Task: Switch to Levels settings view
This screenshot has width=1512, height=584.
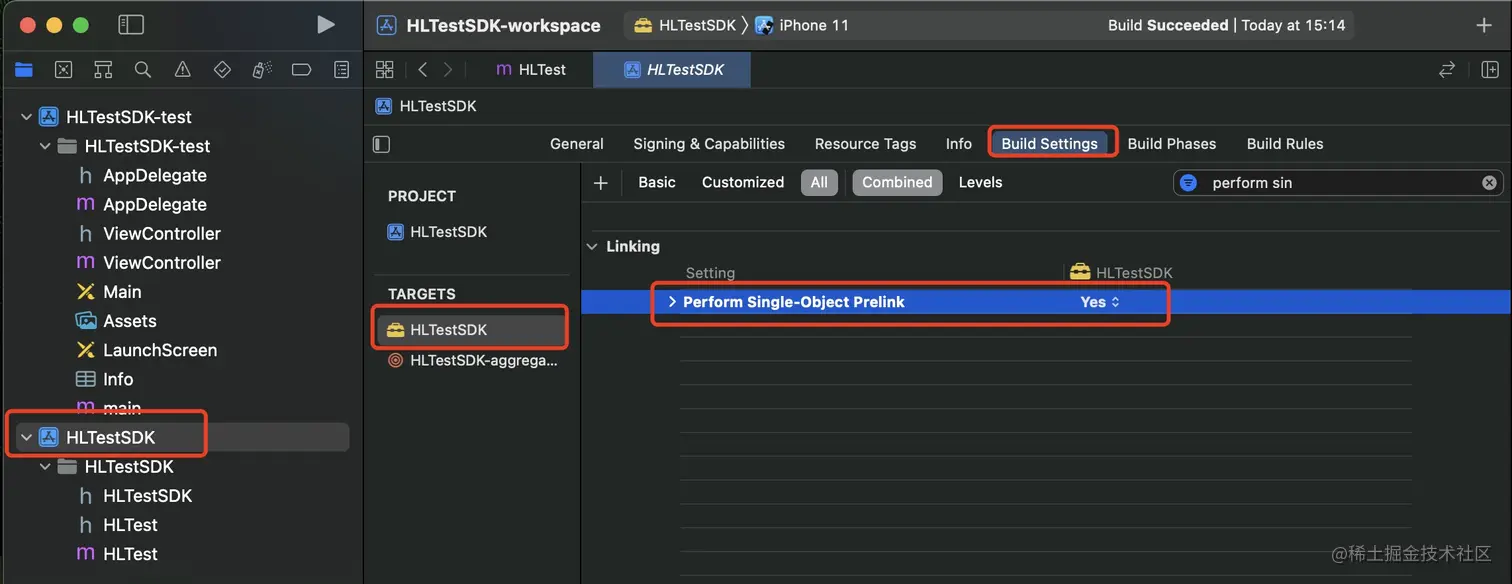Action: point(980,183)
